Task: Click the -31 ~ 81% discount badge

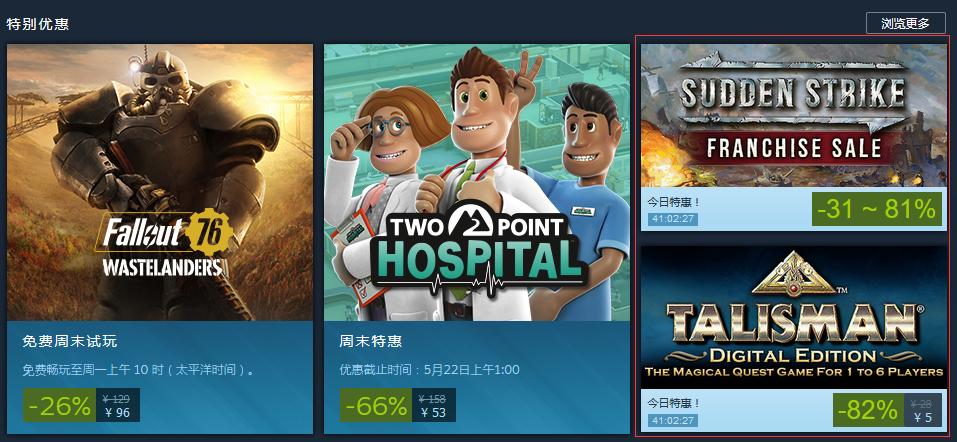Action: tap(876, 209)
